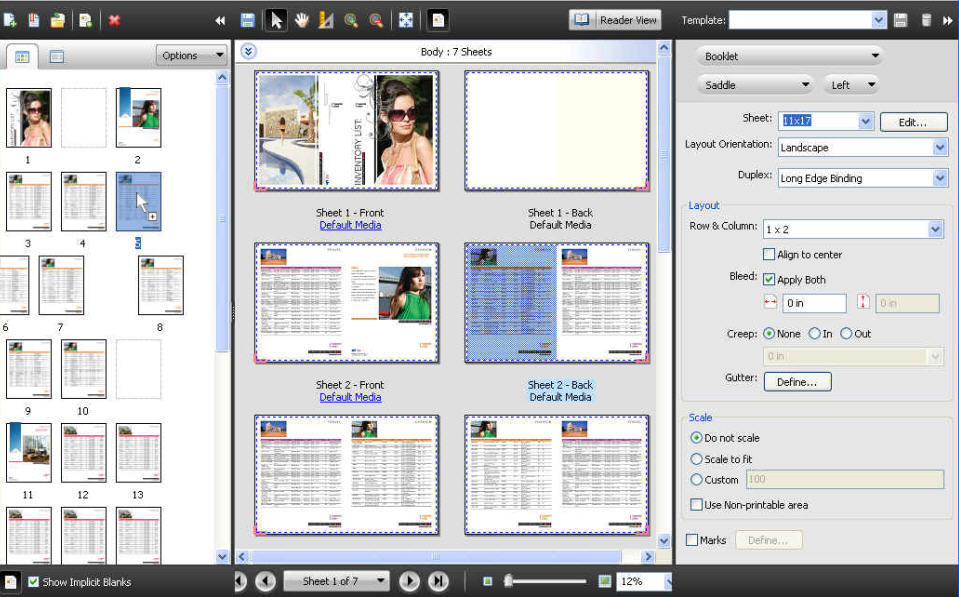
Task: Select the thumbnail for page 11
Action: click(28, 453)
